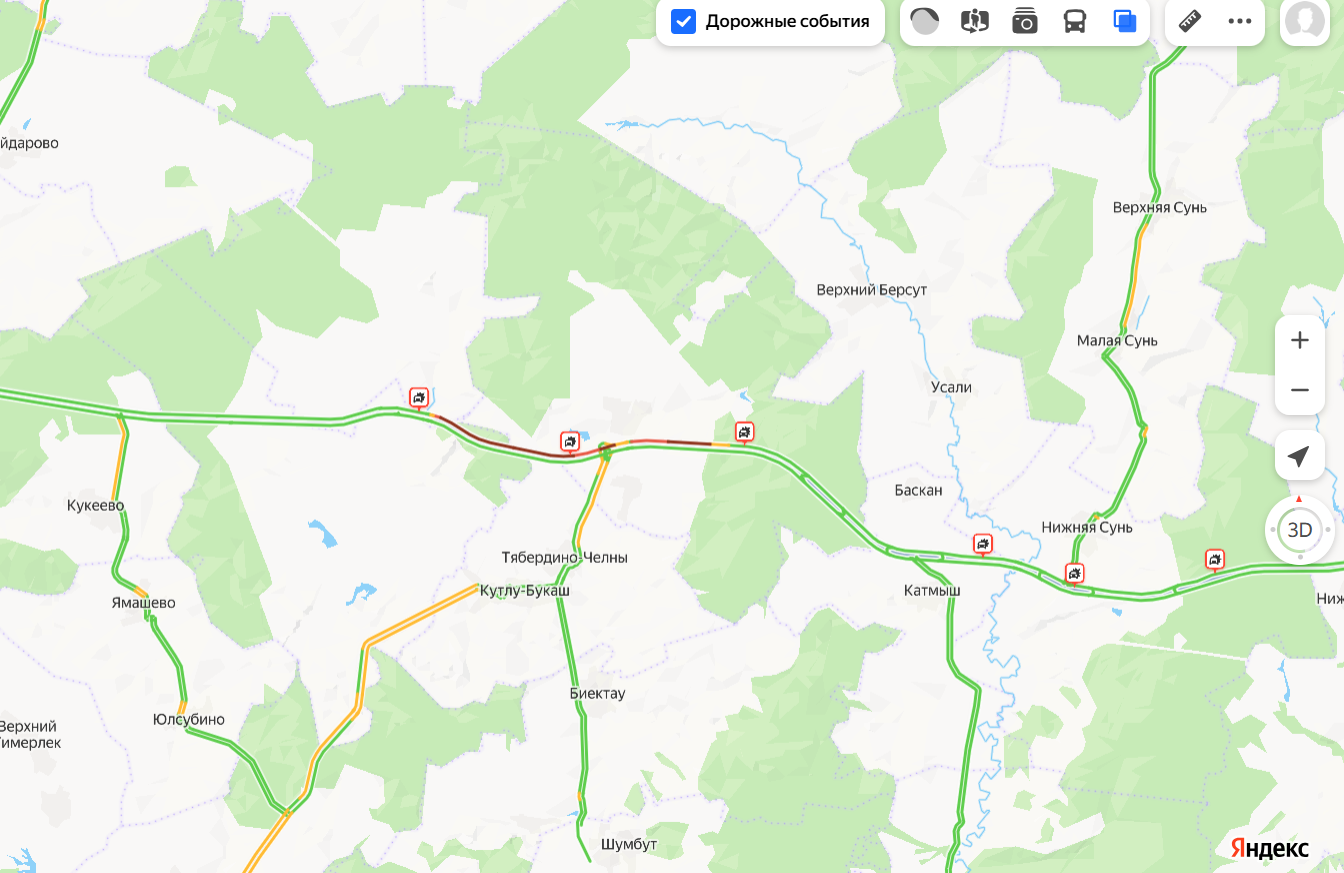1344x873 pixels.
Task: Show photos layer with camera icon
Action: point(1025,21)
